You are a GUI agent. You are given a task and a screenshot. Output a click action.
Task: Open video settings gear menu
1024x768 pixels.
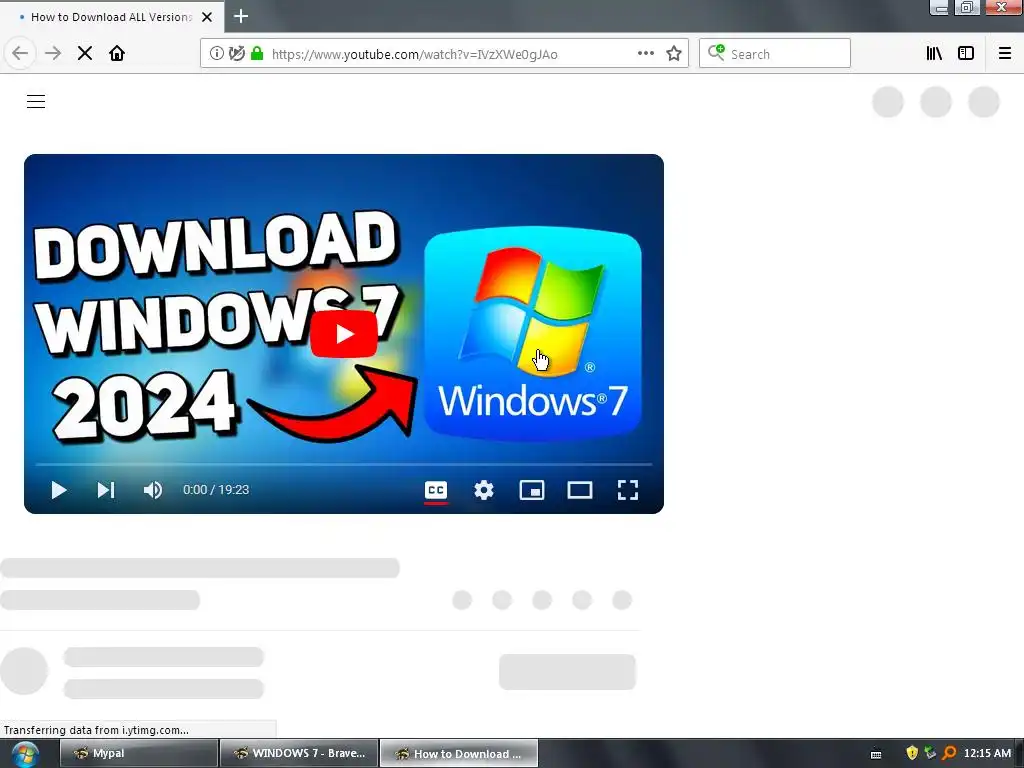click(484, 490)
